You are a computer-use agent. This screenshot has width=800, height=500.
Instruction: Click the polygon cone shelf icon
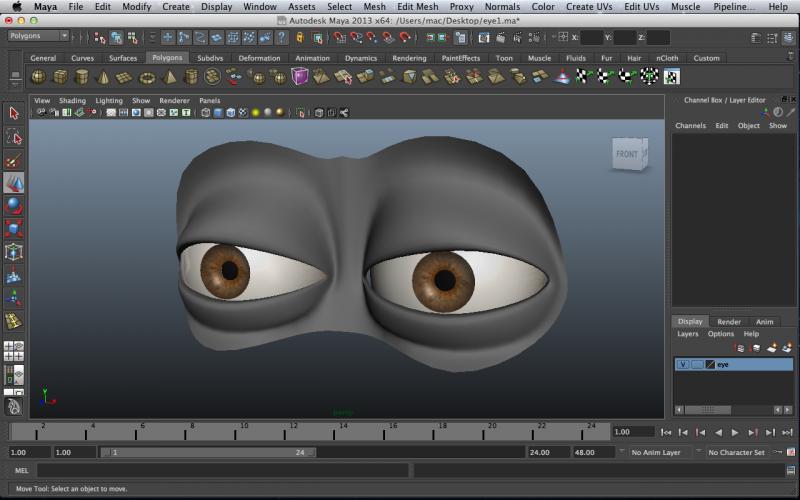[104, 77]
